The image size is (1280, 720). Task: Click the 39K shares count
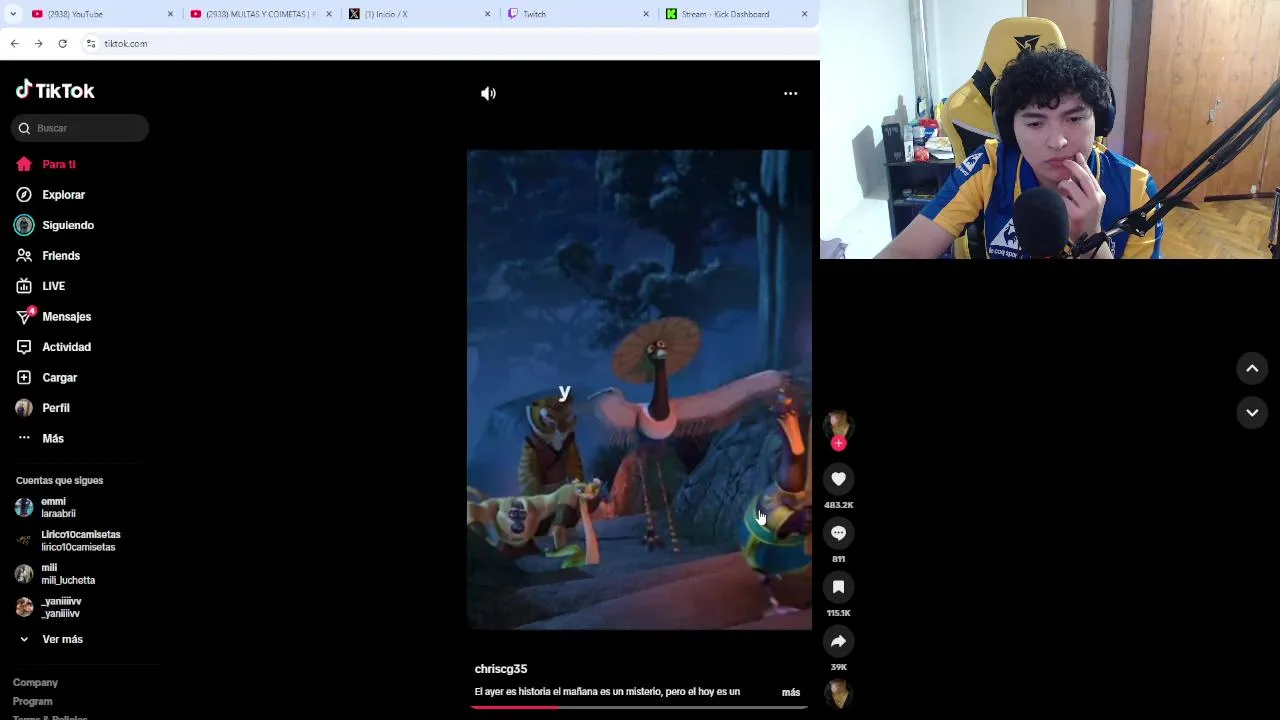tap(838, 667)
